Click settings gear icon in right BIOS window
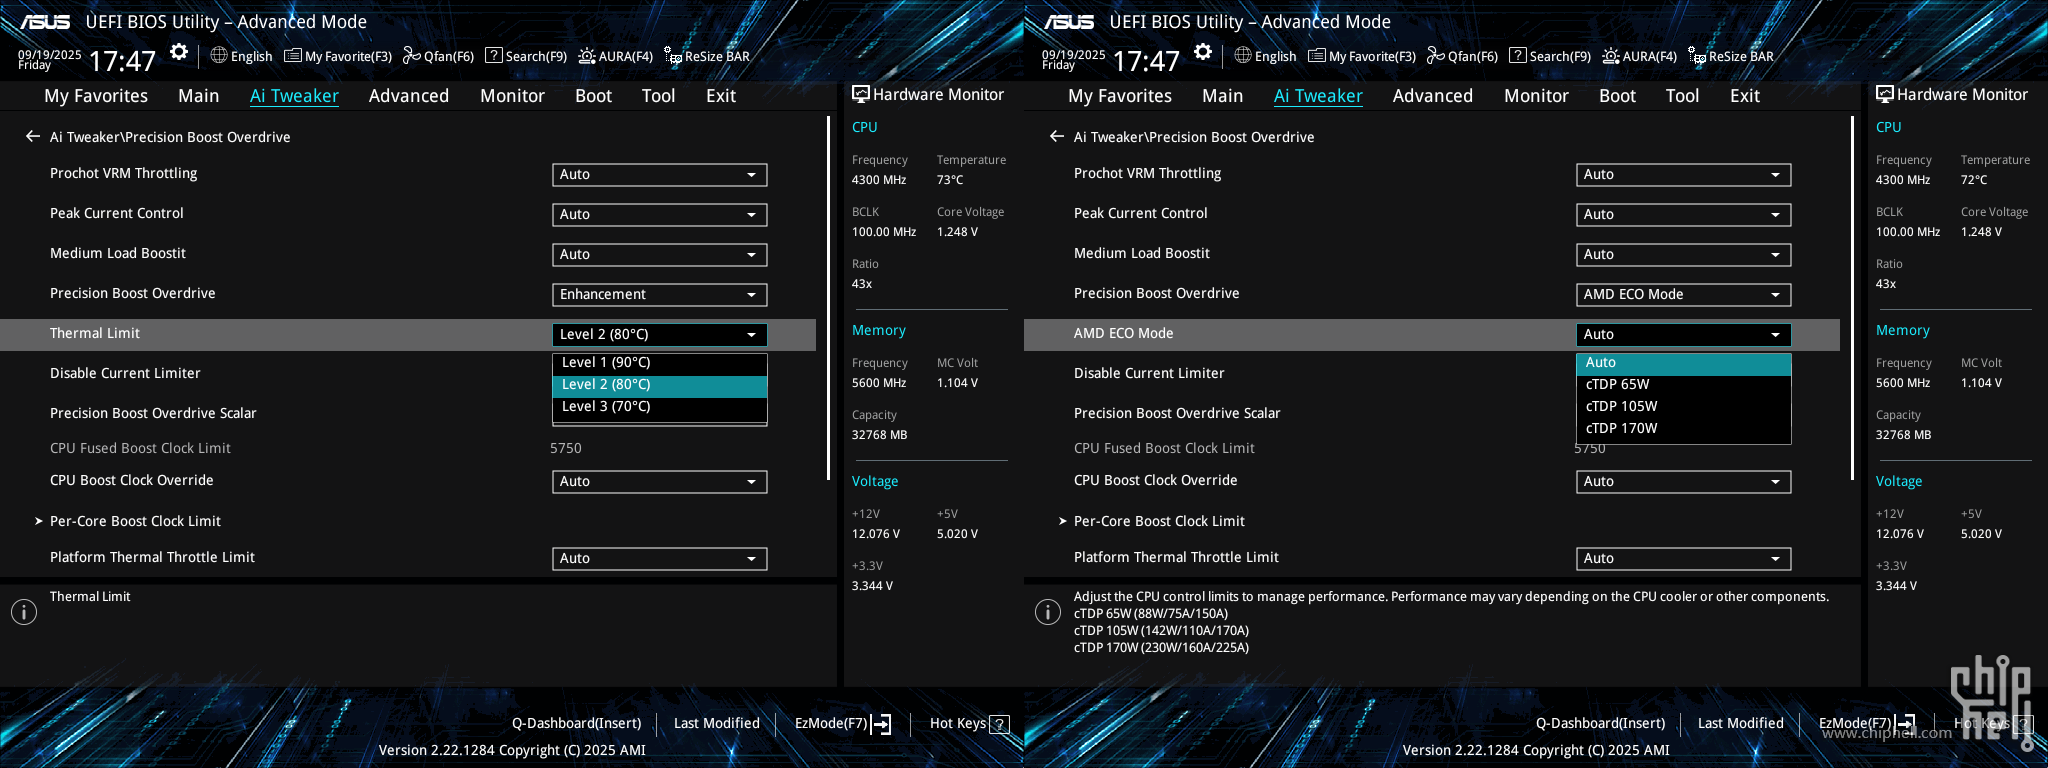 pyautogui.click(x=1203, y=52)
